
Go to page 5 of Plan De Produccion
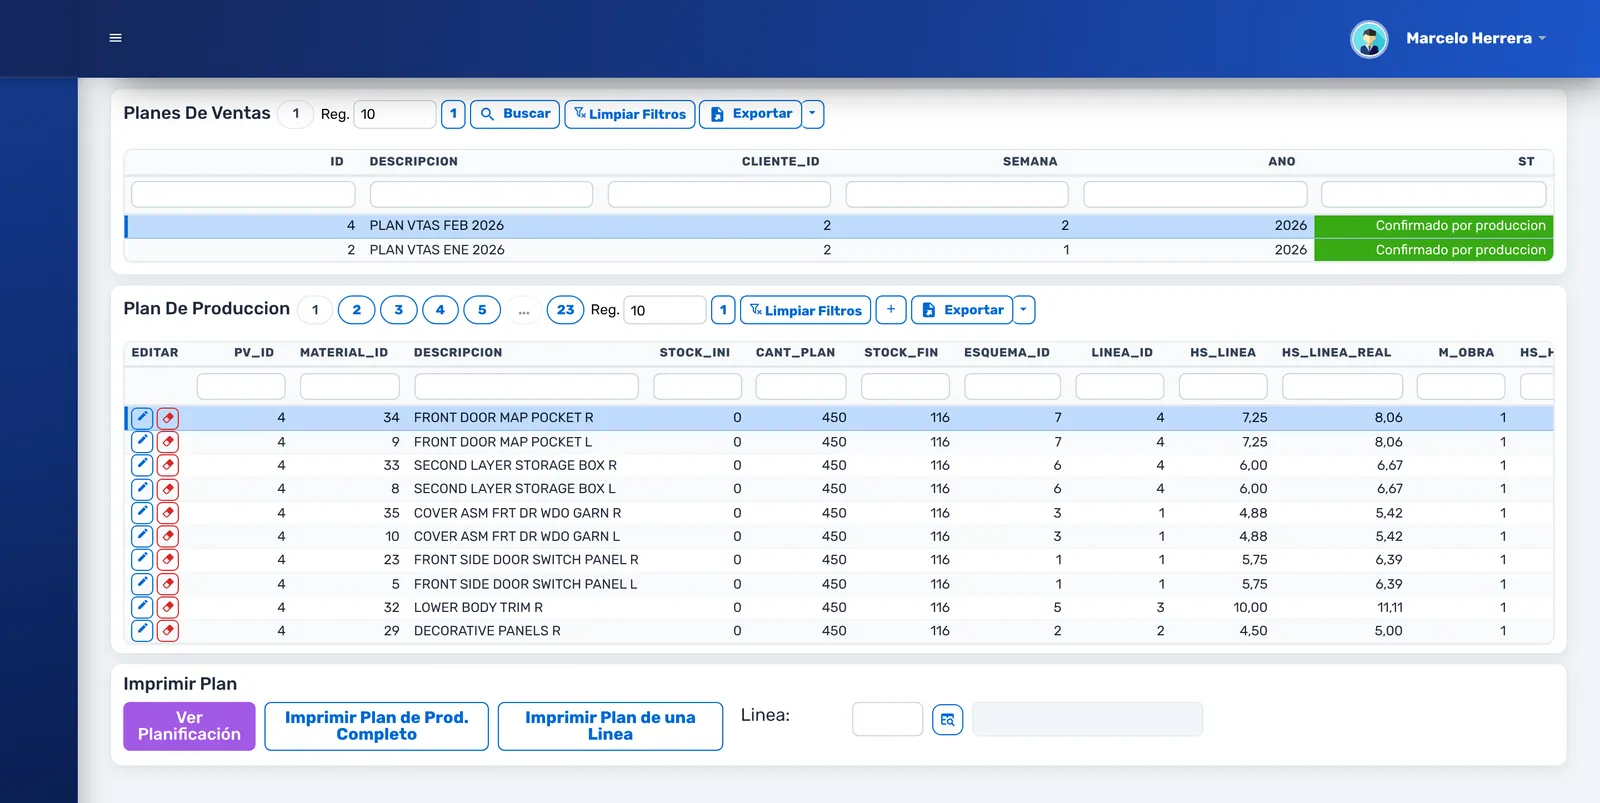pos(482,310)
